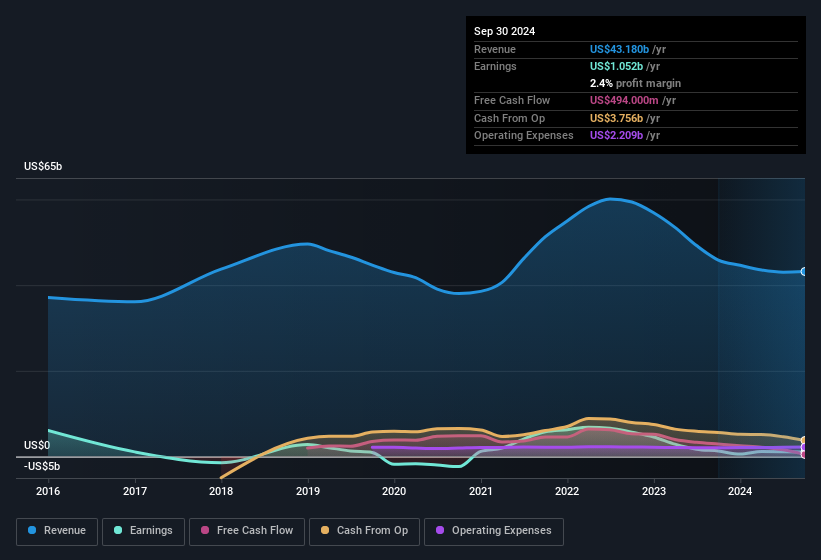This screenshot has height=560, width=821.
Task: Click the US$0 y-axis label
Action: pos(37,445)
